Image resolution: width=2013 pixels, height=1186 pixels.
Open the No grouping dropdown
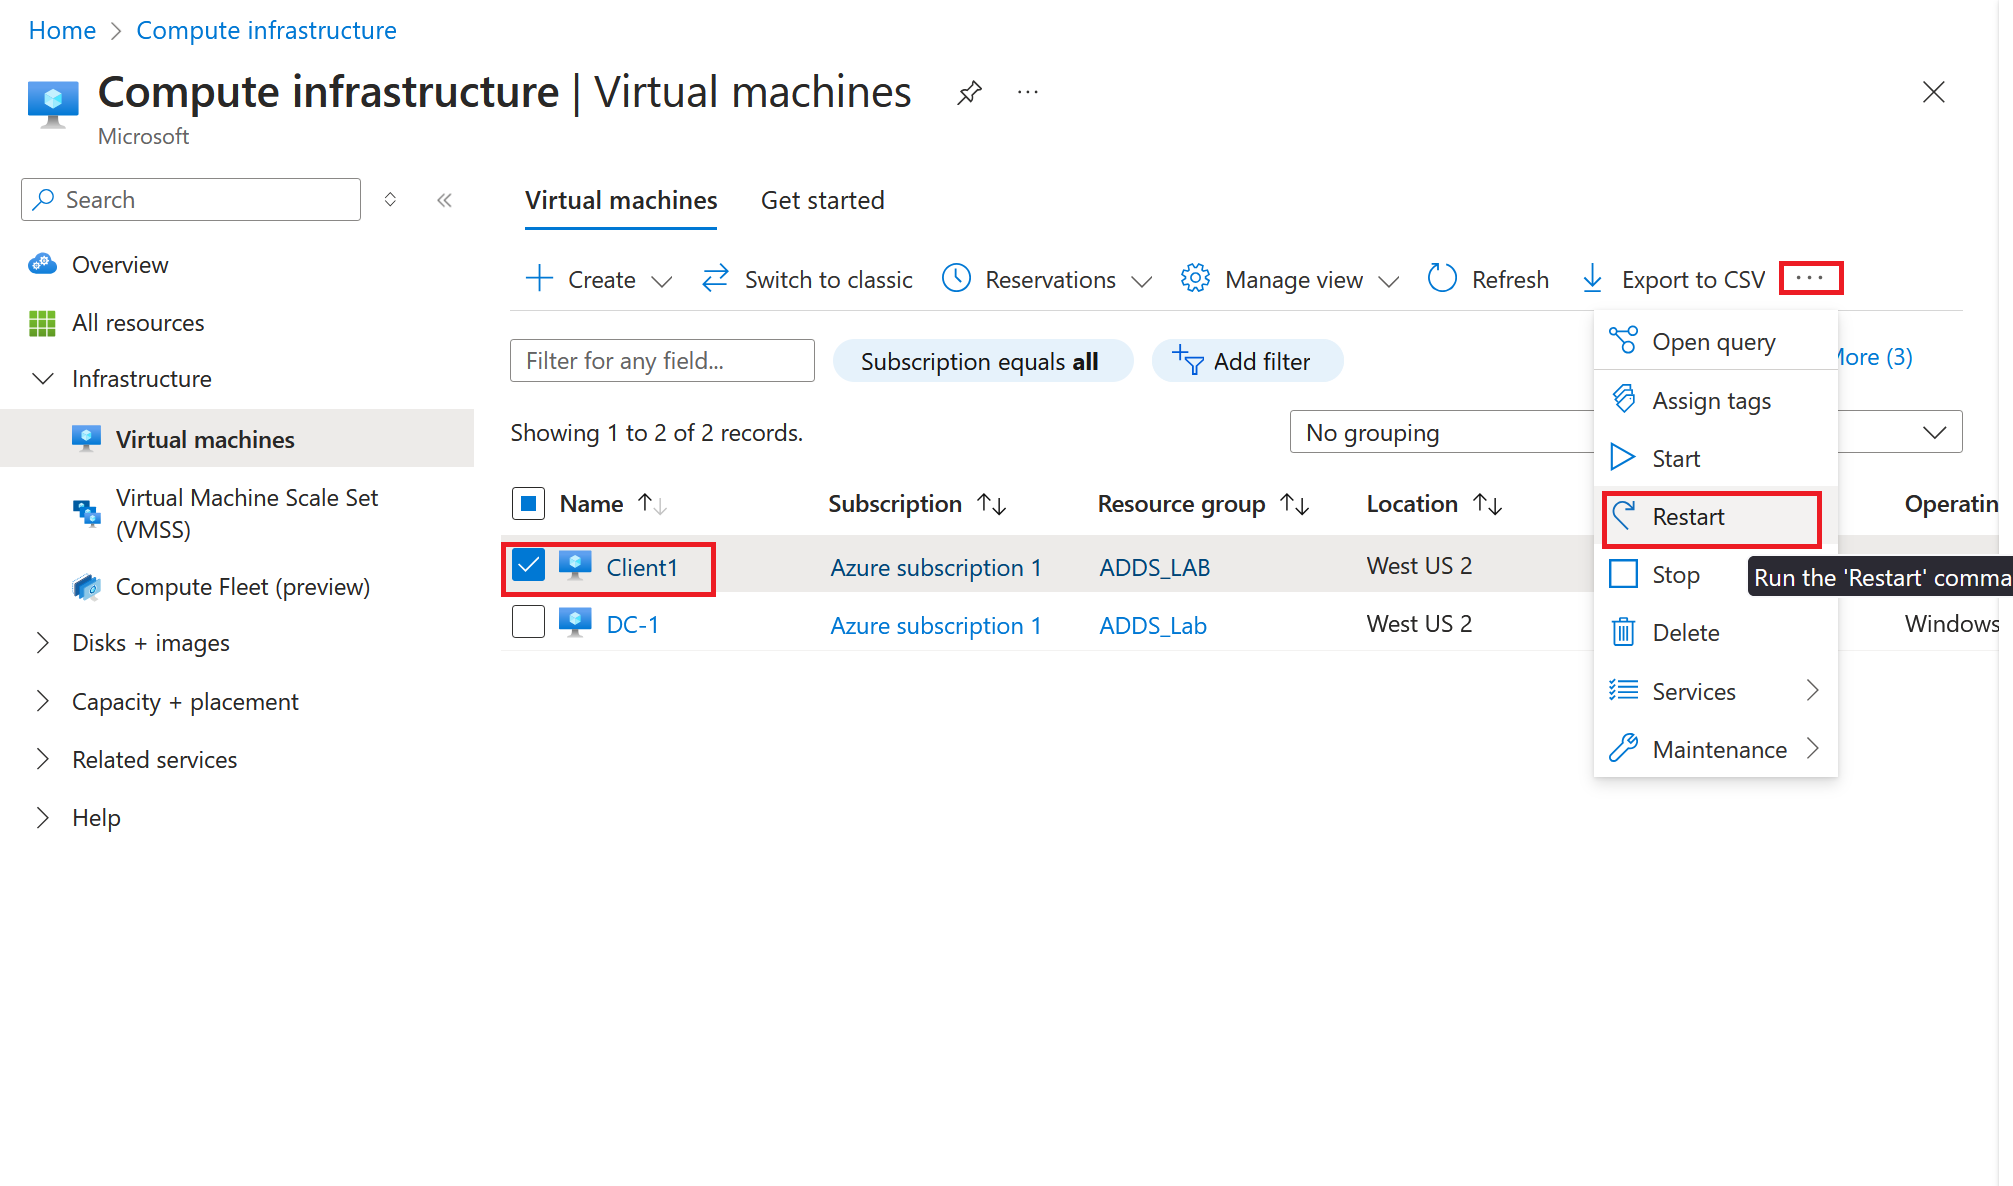[1625, 432]
